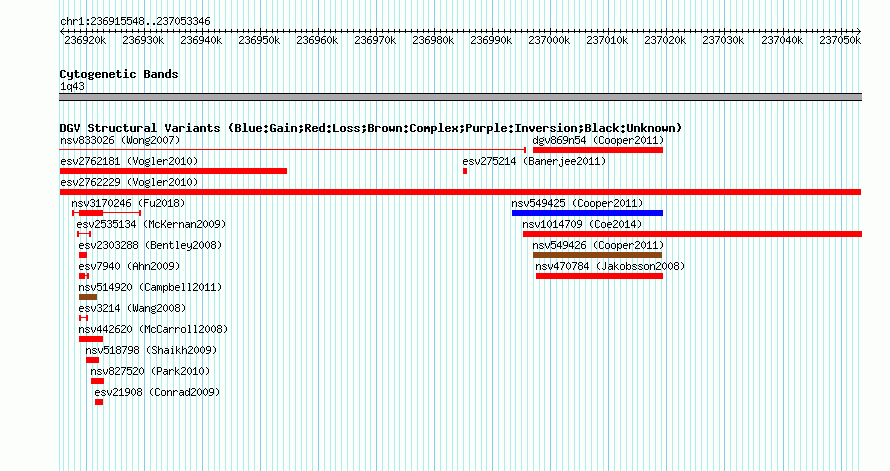Image resolution: width=890 pixels, height=471 pixels.
Task: Click the nsv833026 (Wong2007) variant label
Action: click(120, 140)
